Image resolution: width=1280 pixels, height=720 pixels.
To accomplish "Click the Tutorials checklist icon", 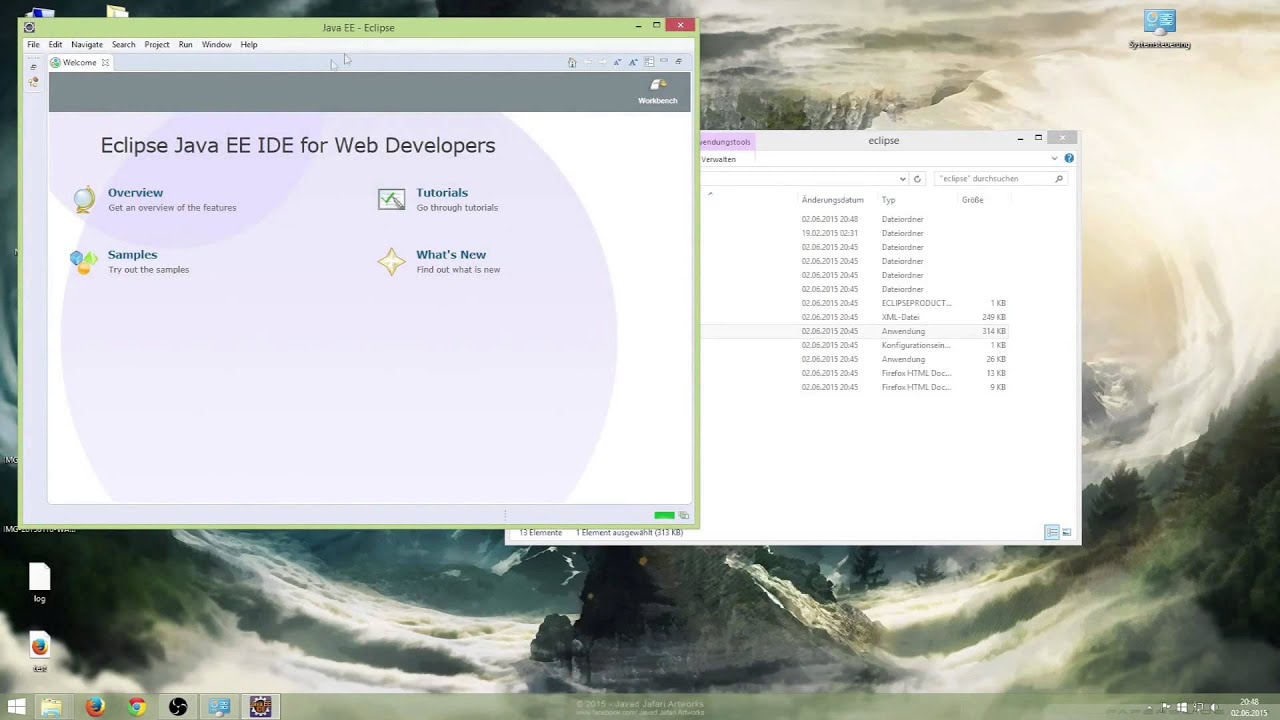I will point(391,199).
